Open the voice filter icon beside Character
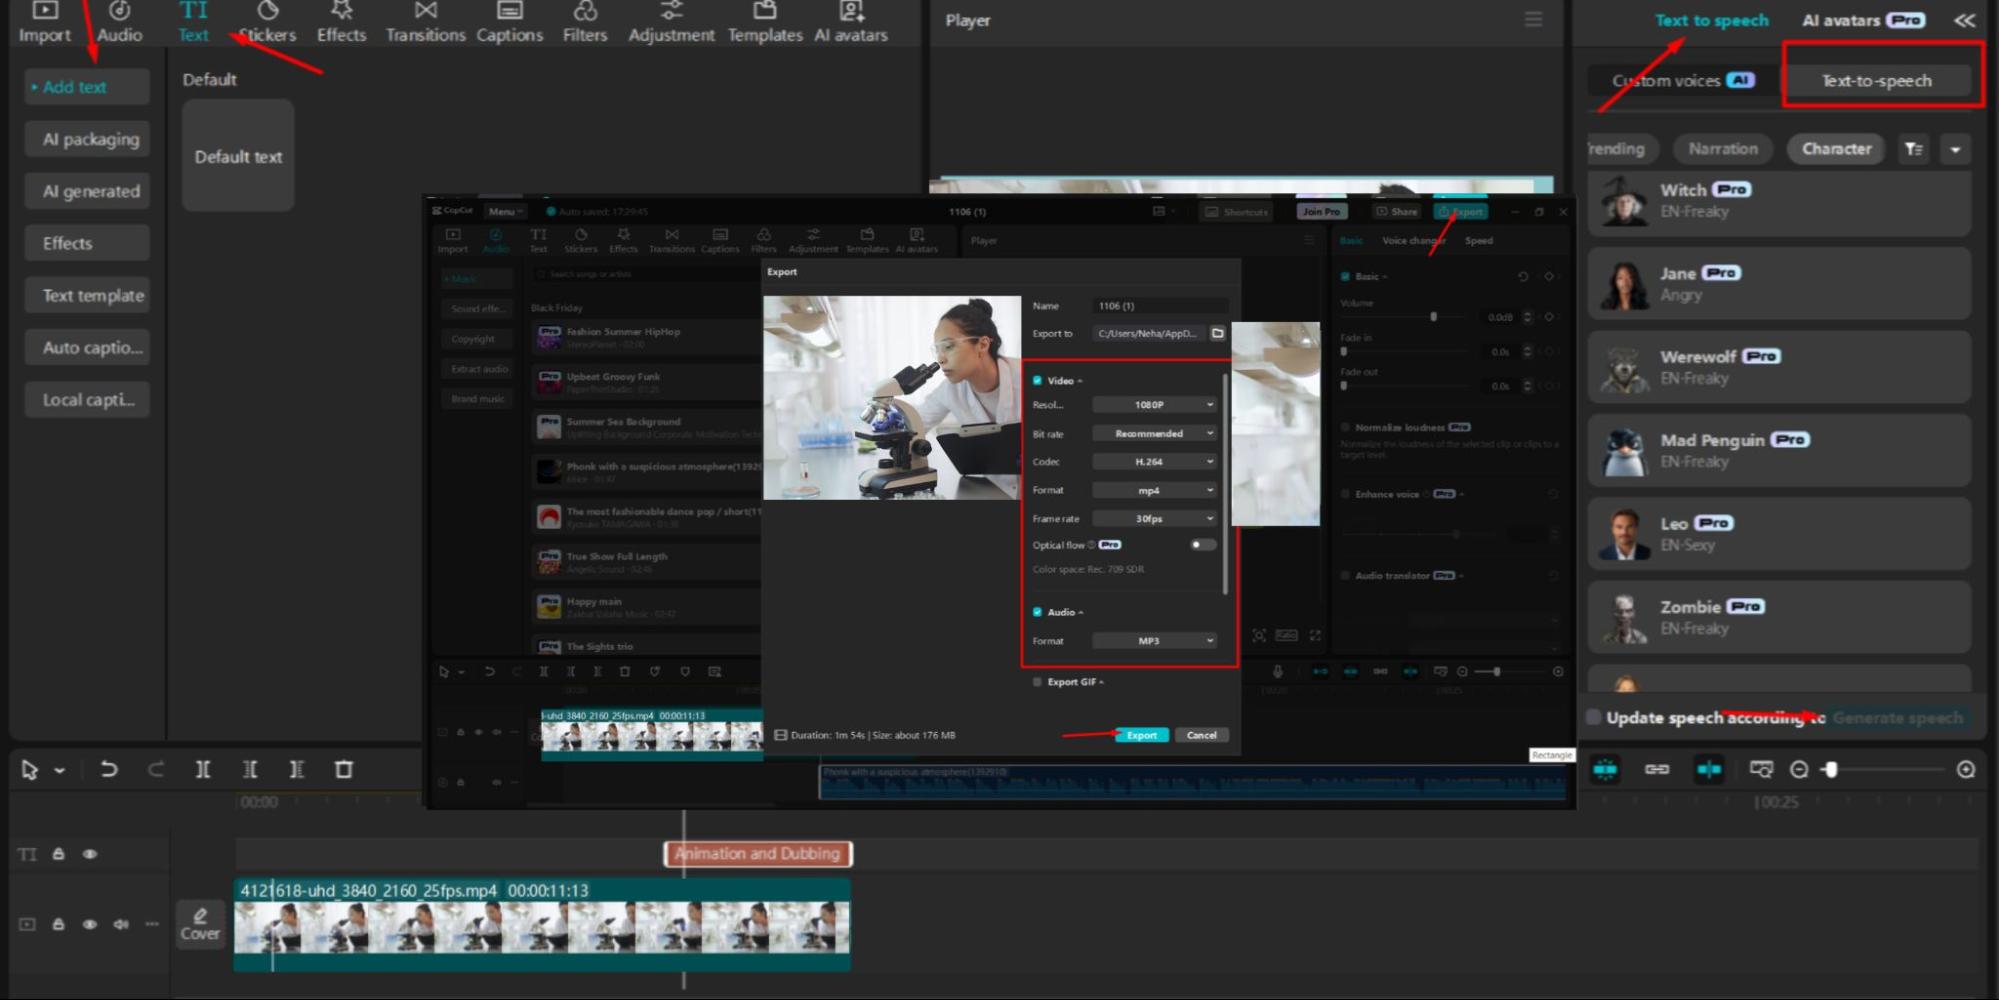The width and height of the screenshot is (1999, 1000). (1914, 149)
